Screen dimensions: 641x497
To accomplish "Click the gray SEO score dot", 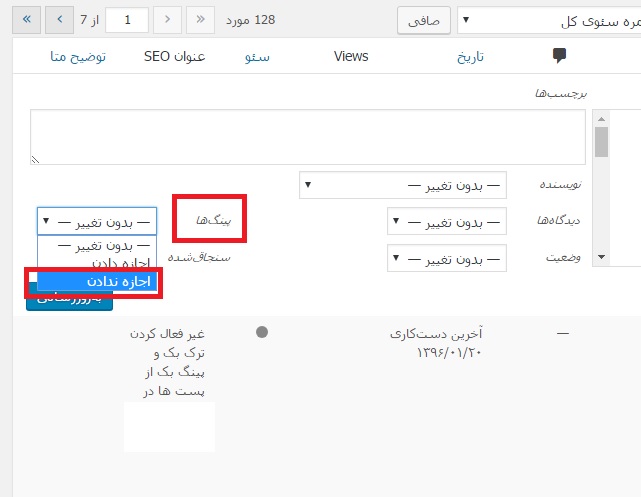I will coord(262,332).
